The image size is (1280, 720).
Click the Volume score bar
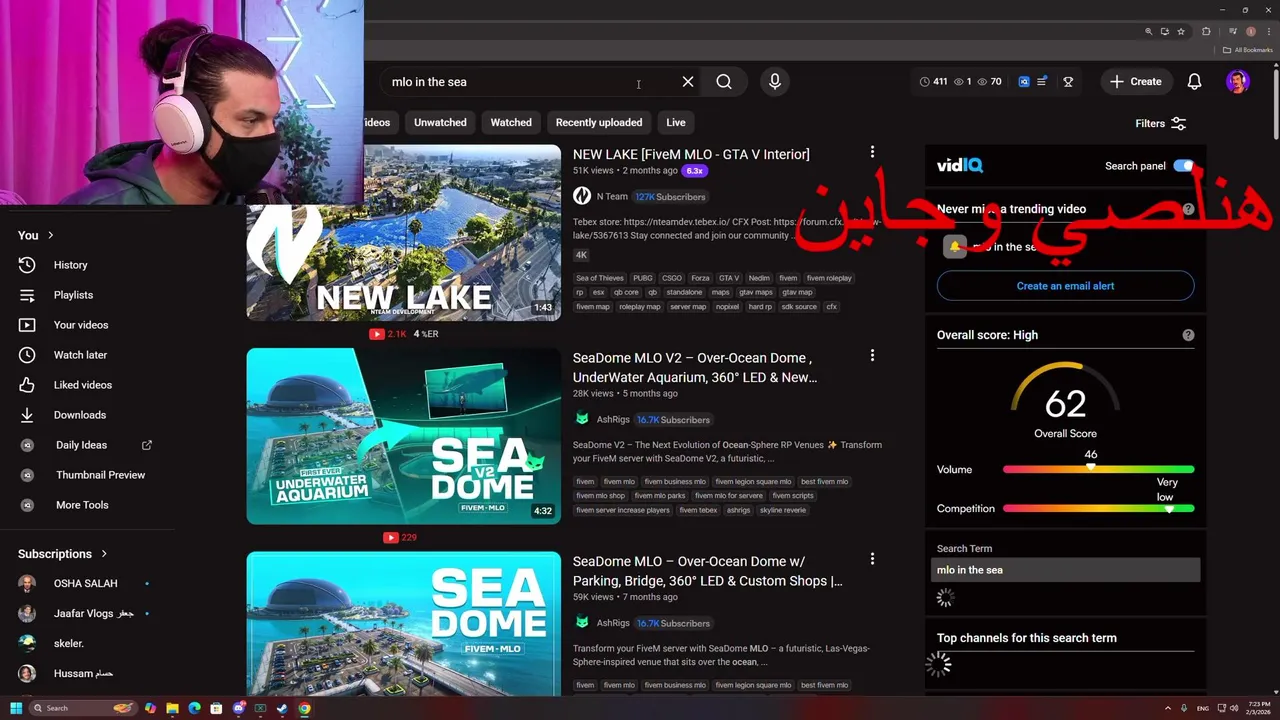tap(1098, 469)
